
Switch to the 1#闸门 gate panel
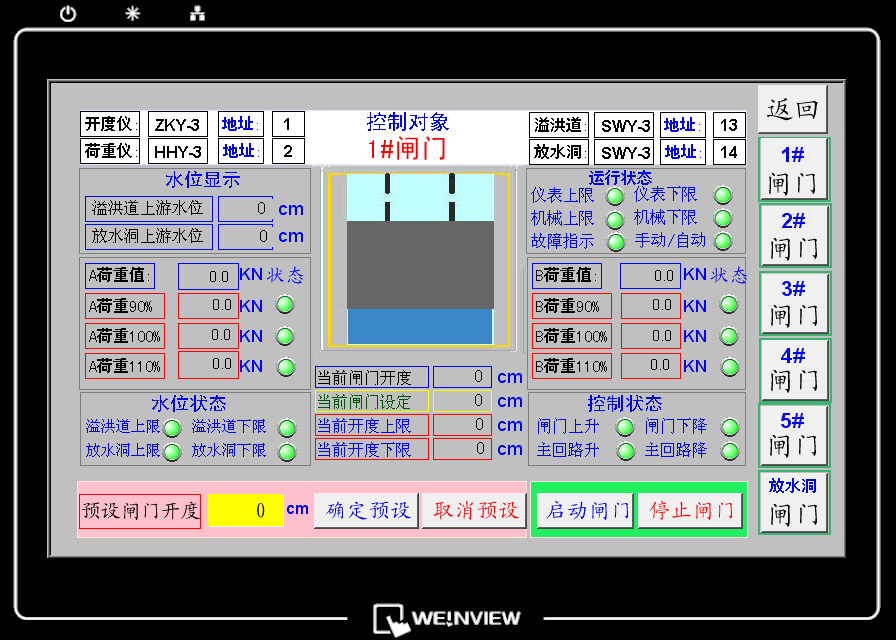coord(793,170)
